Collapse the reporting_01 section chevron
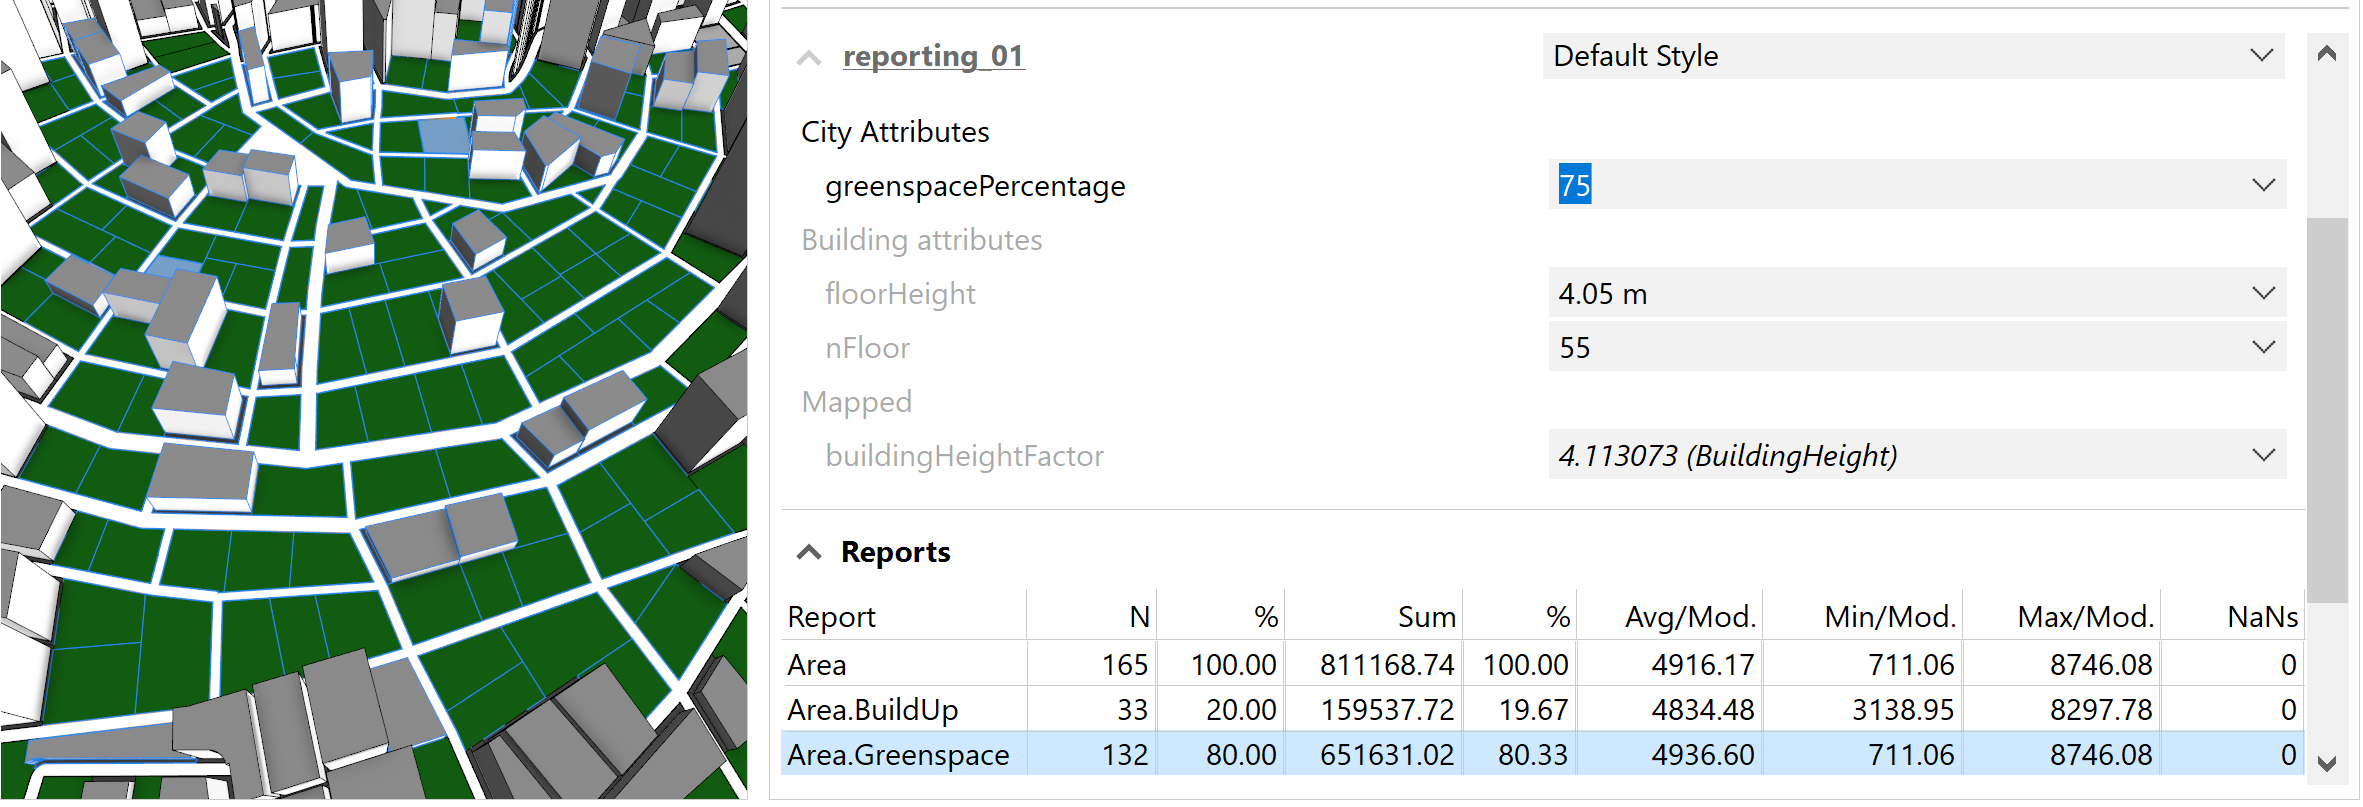 click(809, 58)
